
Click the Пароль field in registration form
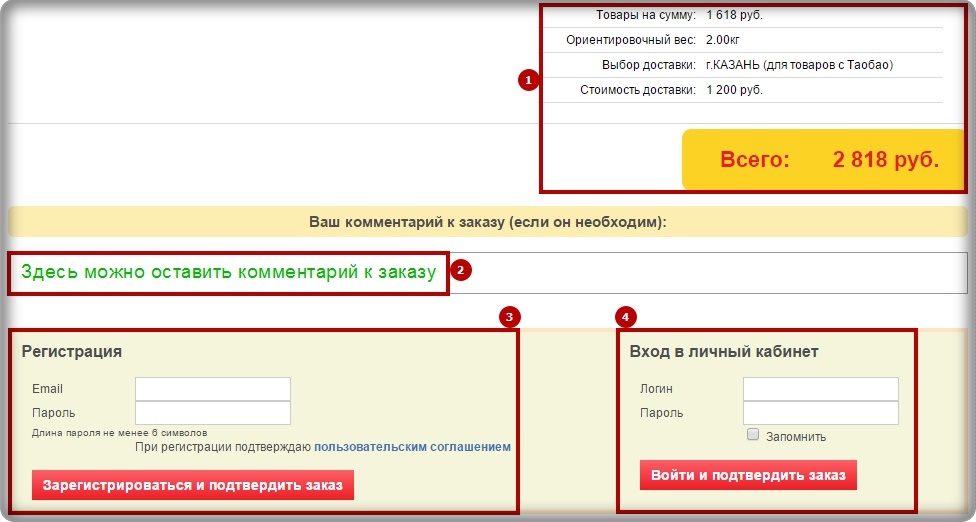click(x=212, y=413)
